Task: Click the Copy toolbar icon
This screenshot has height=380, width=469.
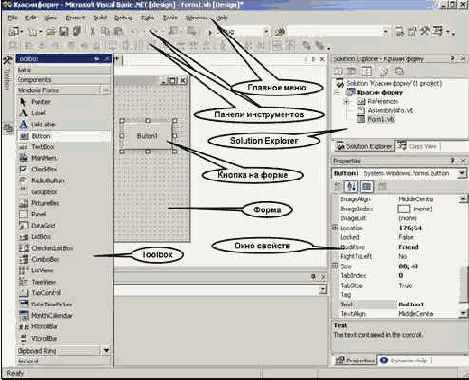Action: (105, 32)
